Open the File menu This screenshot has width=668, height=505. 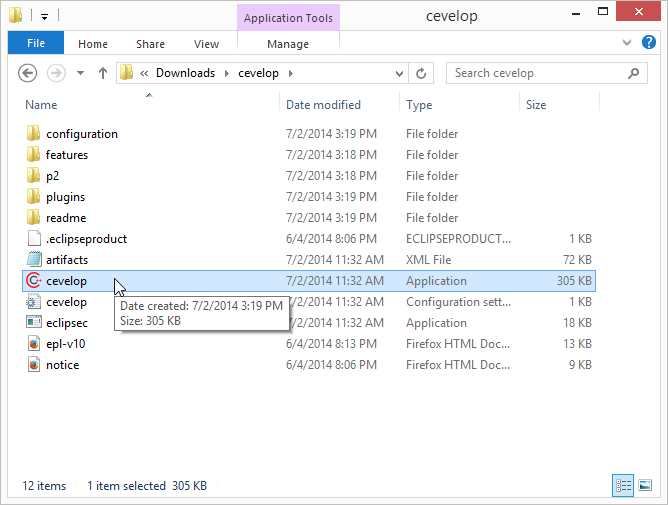(36, 43)
